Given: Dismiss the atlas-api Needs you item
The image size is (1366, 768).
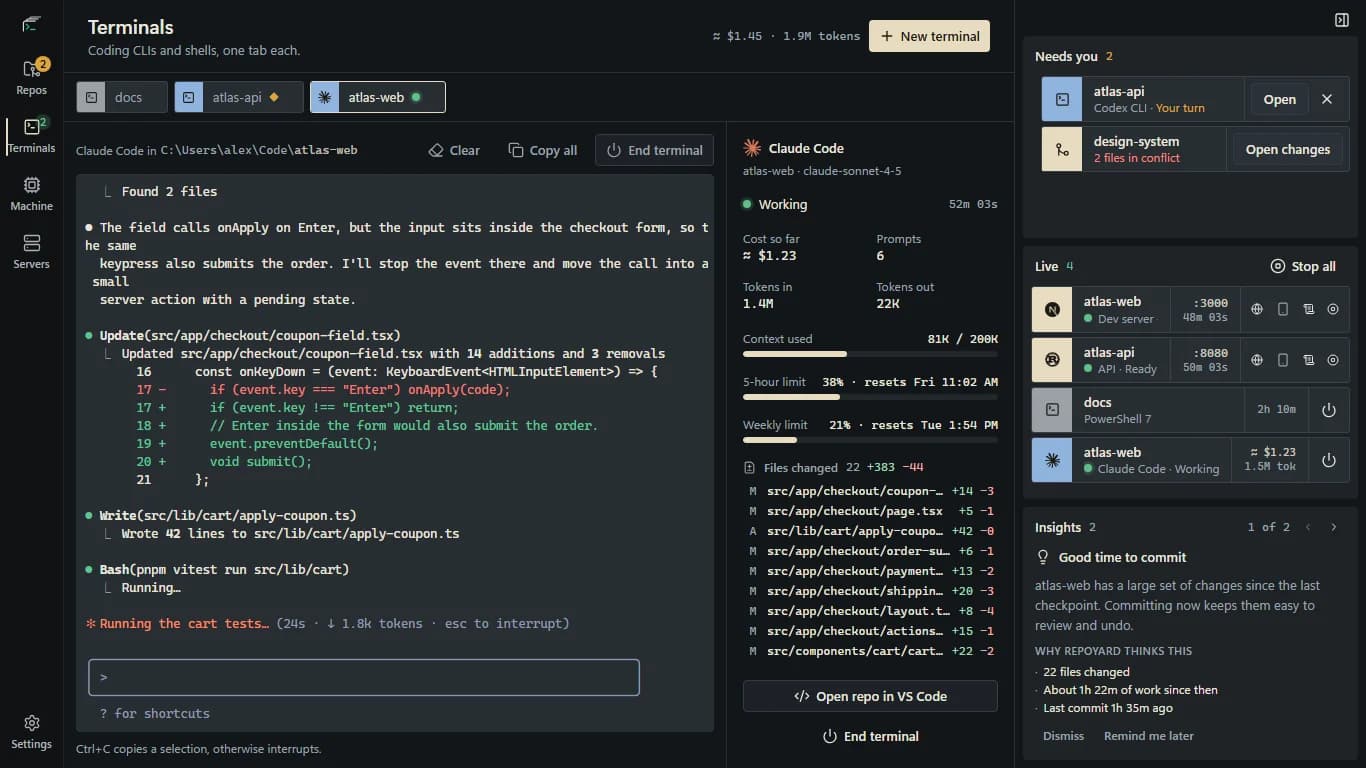Looking at the screenshot, I should tap(1327, 99).
